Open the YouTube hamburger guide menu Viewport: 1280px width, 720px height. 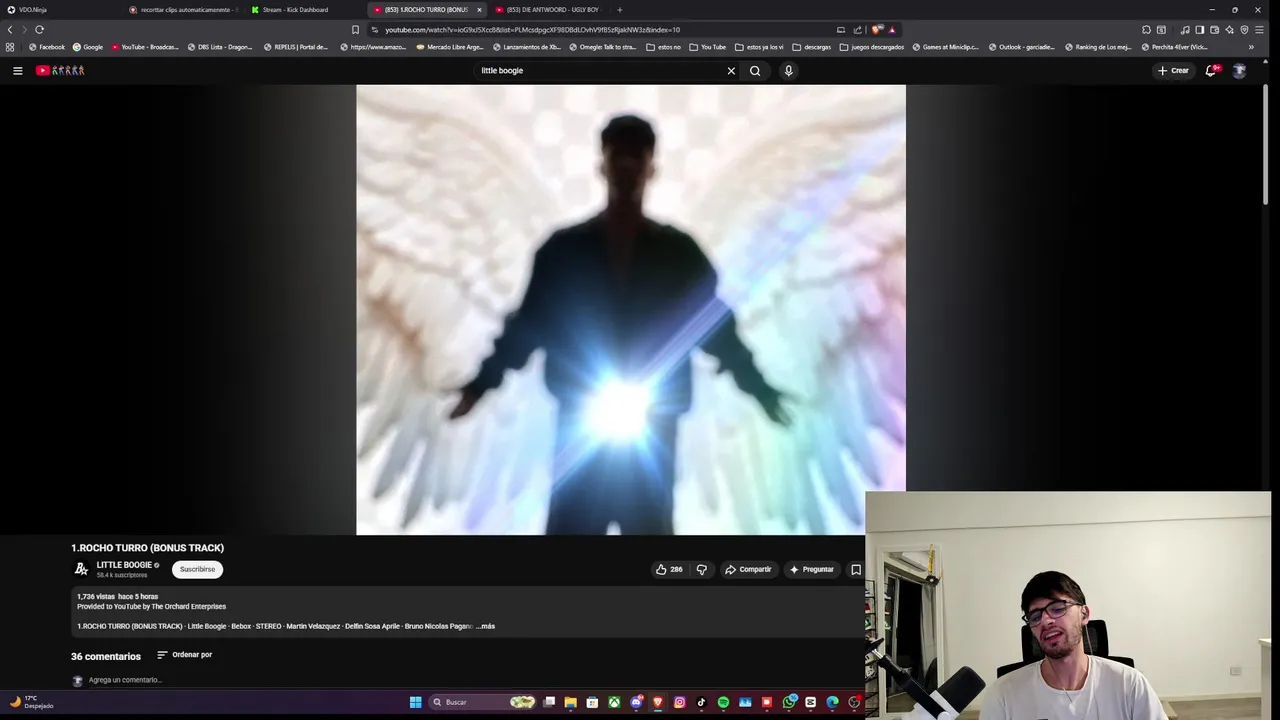pos(17,70)
